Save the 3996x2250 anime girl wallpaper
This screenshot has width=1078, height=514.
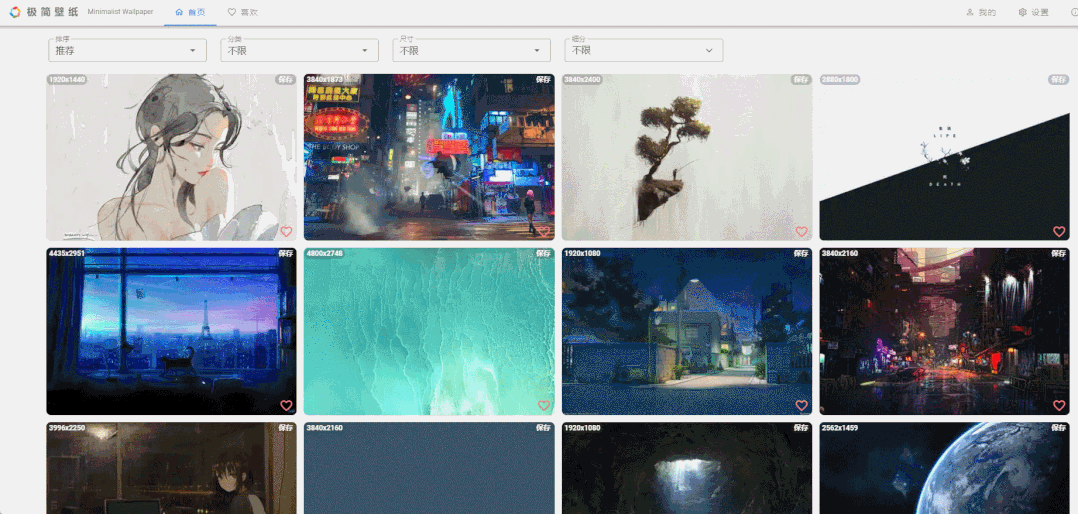[285, 427]
